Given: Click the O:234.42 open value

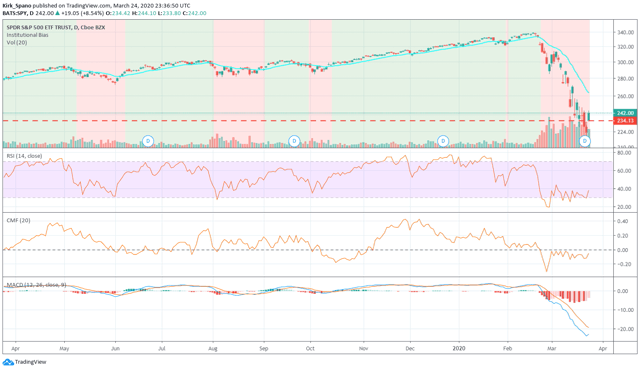Looking at the screenshot, I should (x=118, y=13).
